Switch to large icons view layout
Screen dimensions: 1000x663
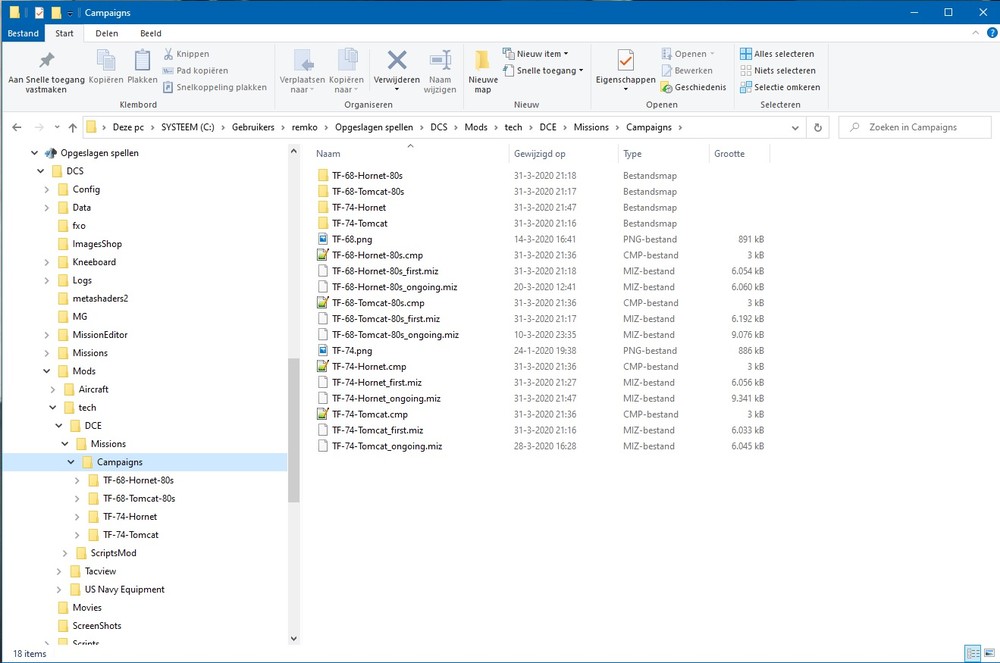(989, 653)
